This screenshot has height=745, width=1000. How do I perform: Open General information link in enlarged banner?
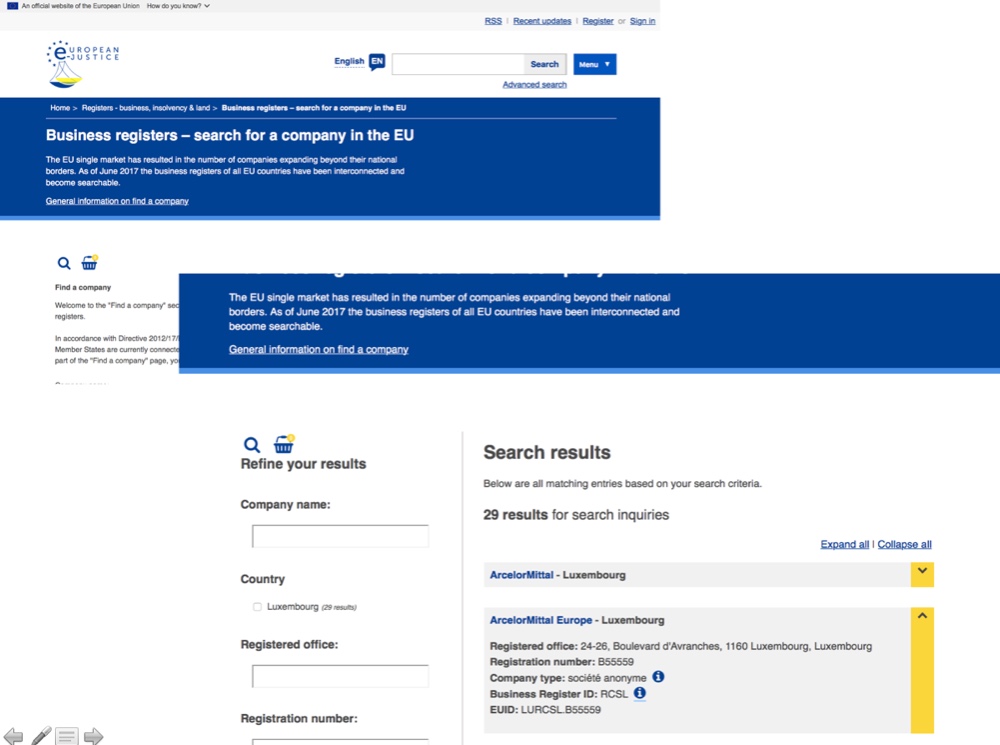tap(318, 350)
